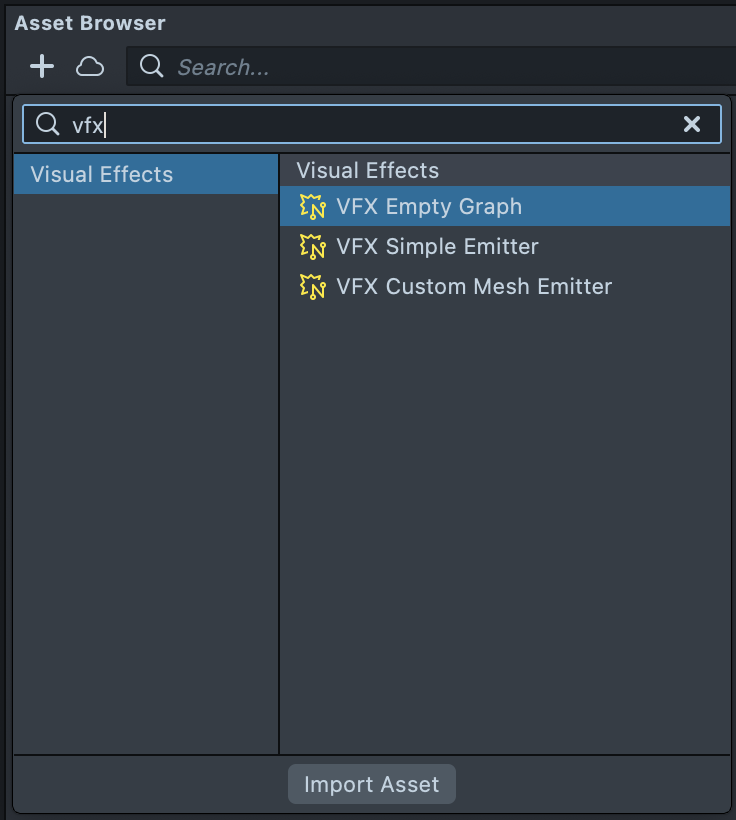Click inside the vfx search field

tap(380, 124)
